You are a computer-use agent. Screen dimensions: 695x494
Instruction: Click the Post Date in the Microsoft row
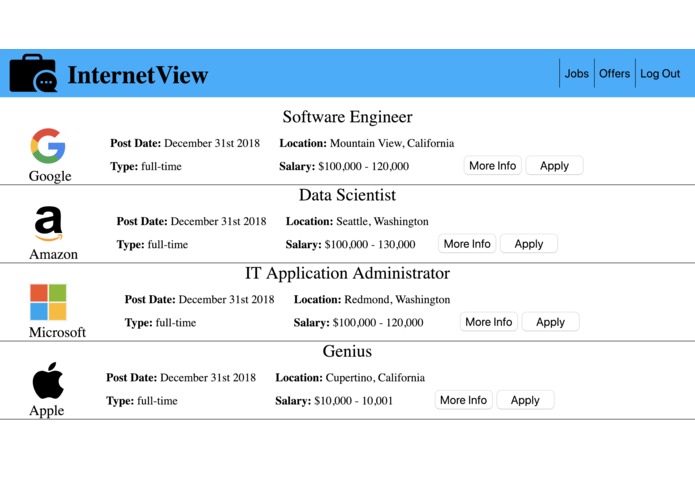(x=199, y=300)
